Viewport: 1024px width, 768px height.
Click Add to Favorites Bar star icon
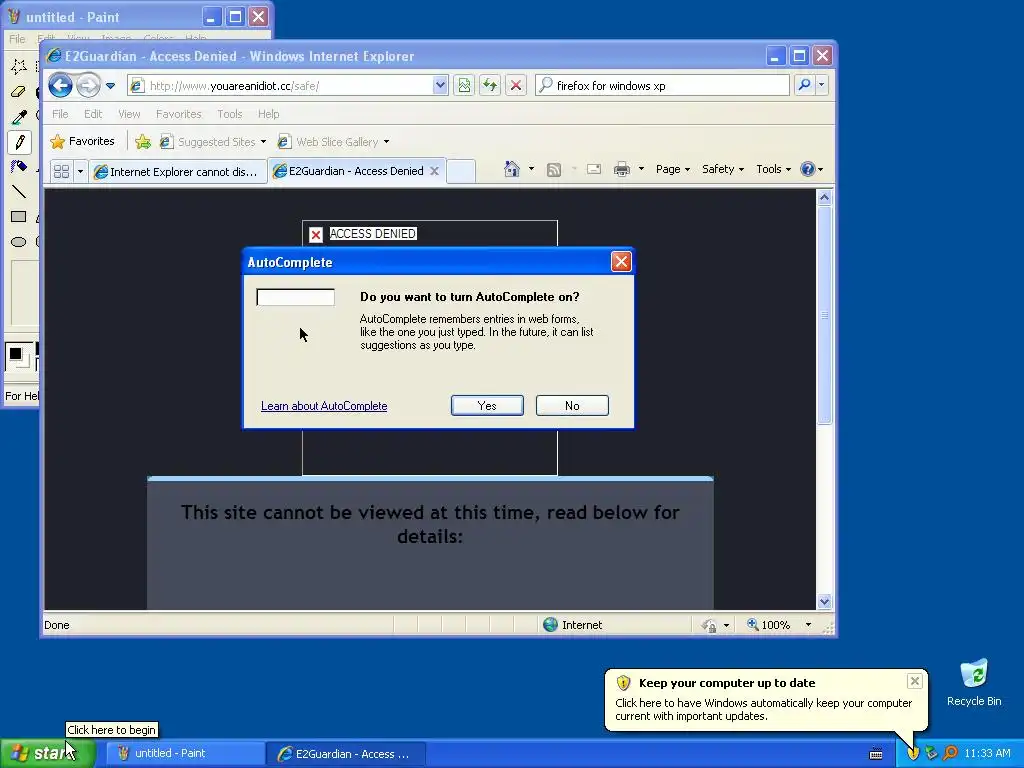click(x=143, y=142)
